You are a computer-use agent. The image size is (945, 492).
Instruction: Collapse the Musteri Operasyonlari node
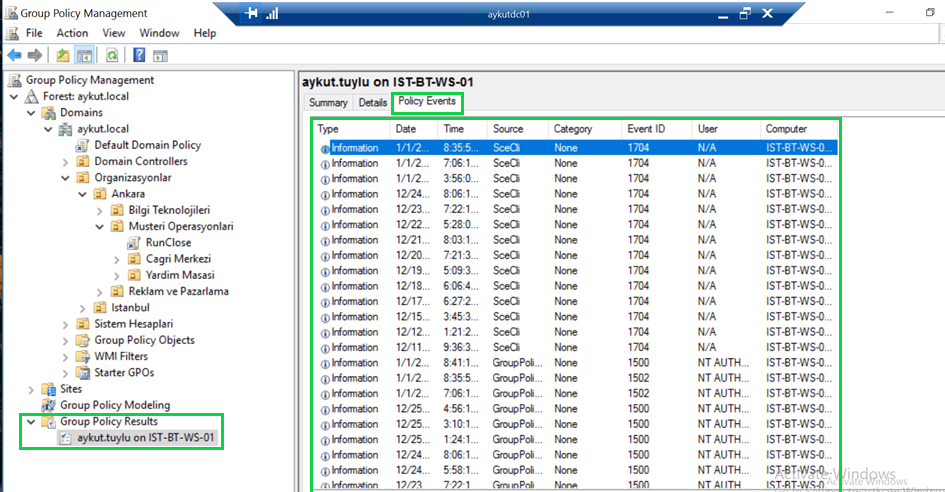(x=99, y=226)
